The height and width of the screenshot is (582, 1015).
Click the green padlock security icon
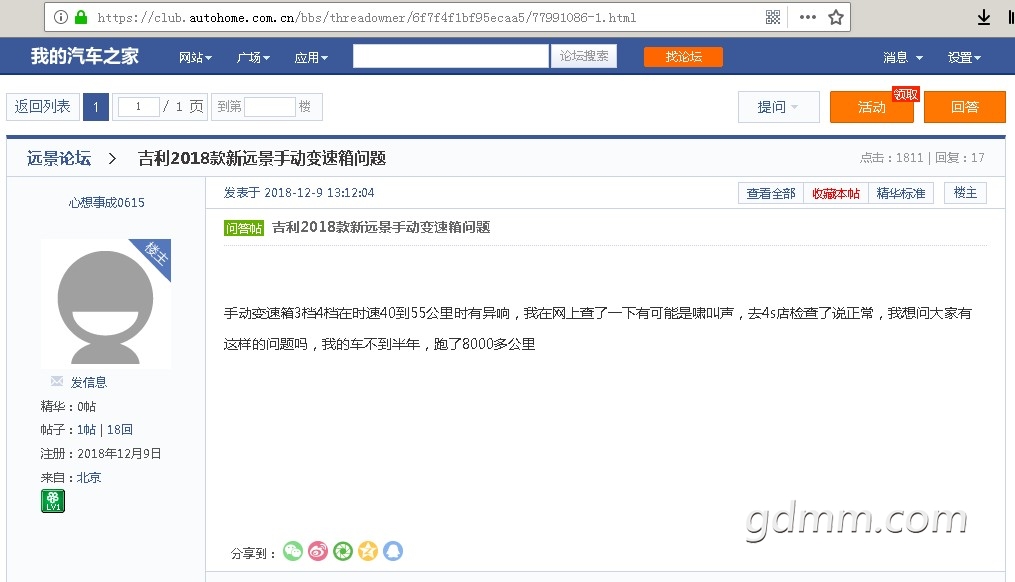pyautogui.click(x=81, y=17)
